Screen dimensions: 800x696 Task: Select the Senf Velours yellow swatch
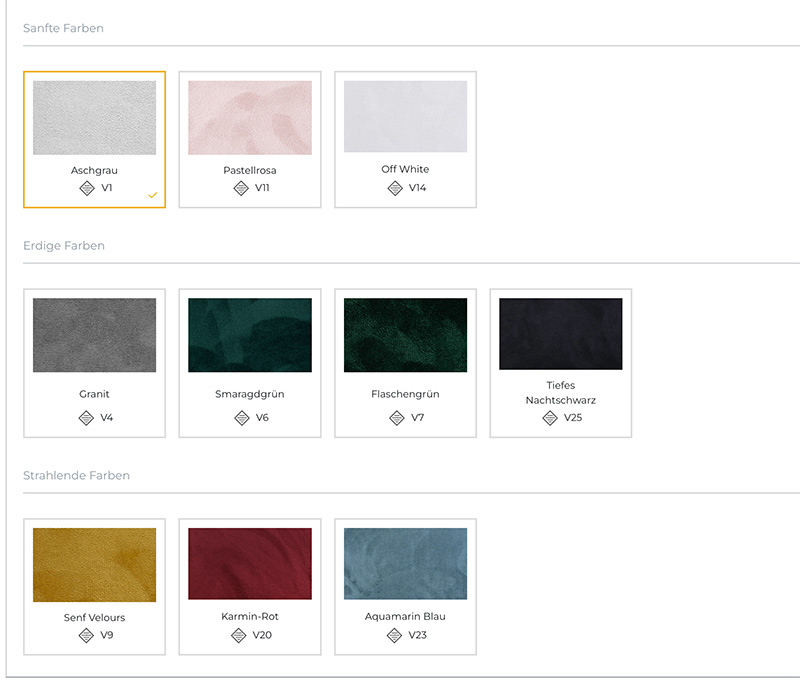[x=94, y=565]
